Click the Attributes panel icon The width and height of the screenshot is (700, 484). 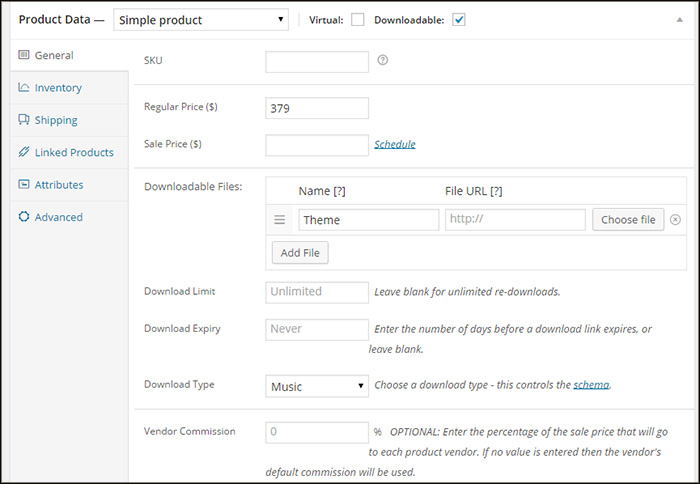point(24,184)
